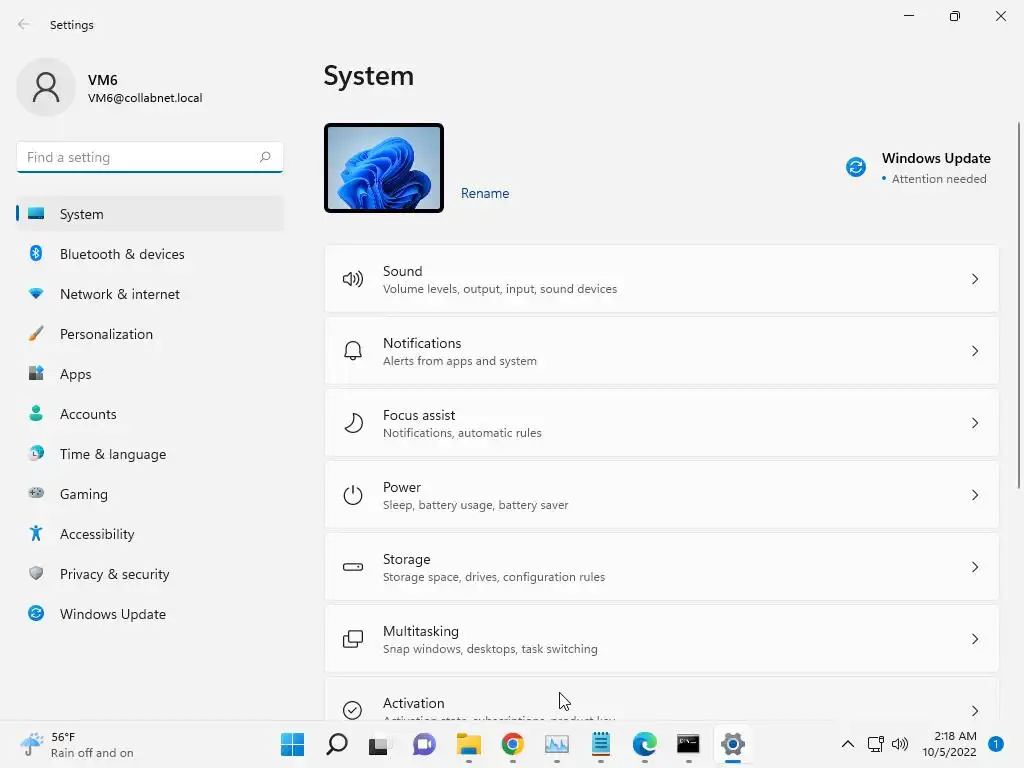Viewport: 1024px width, 768px height.
Task: Open Task View from the taskbar
Action: click(x=379, y=744)
